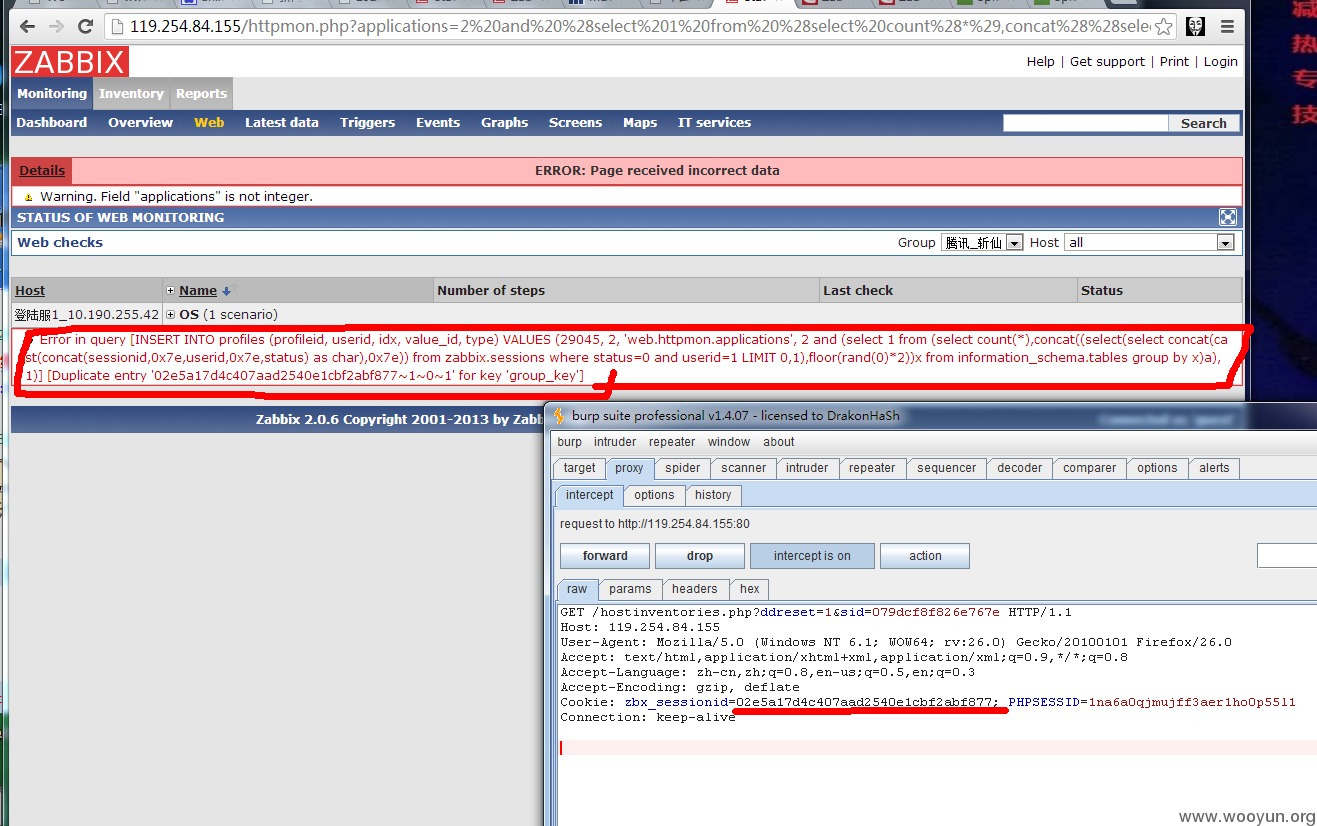Viewport: 1317px width, 826px height.
Task: Switch to Burp scanner tab
Action: [744, 468]
